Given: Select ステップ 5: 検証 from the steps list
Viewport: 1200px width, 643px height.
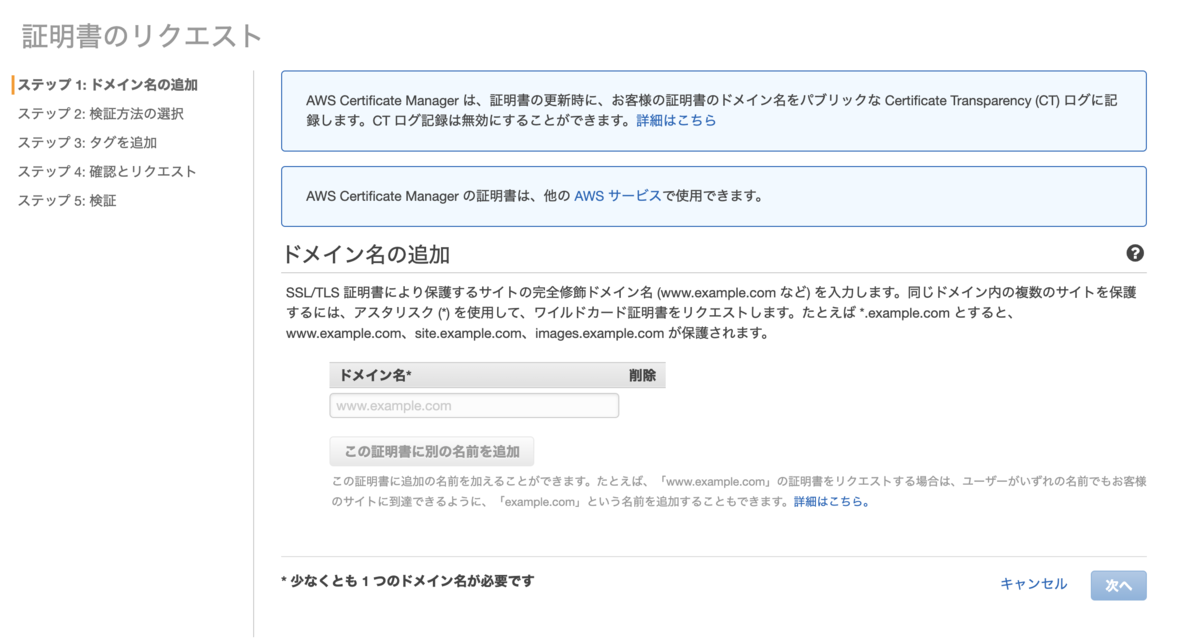Looking at the screenshot, I should click(x=71, y=199).
